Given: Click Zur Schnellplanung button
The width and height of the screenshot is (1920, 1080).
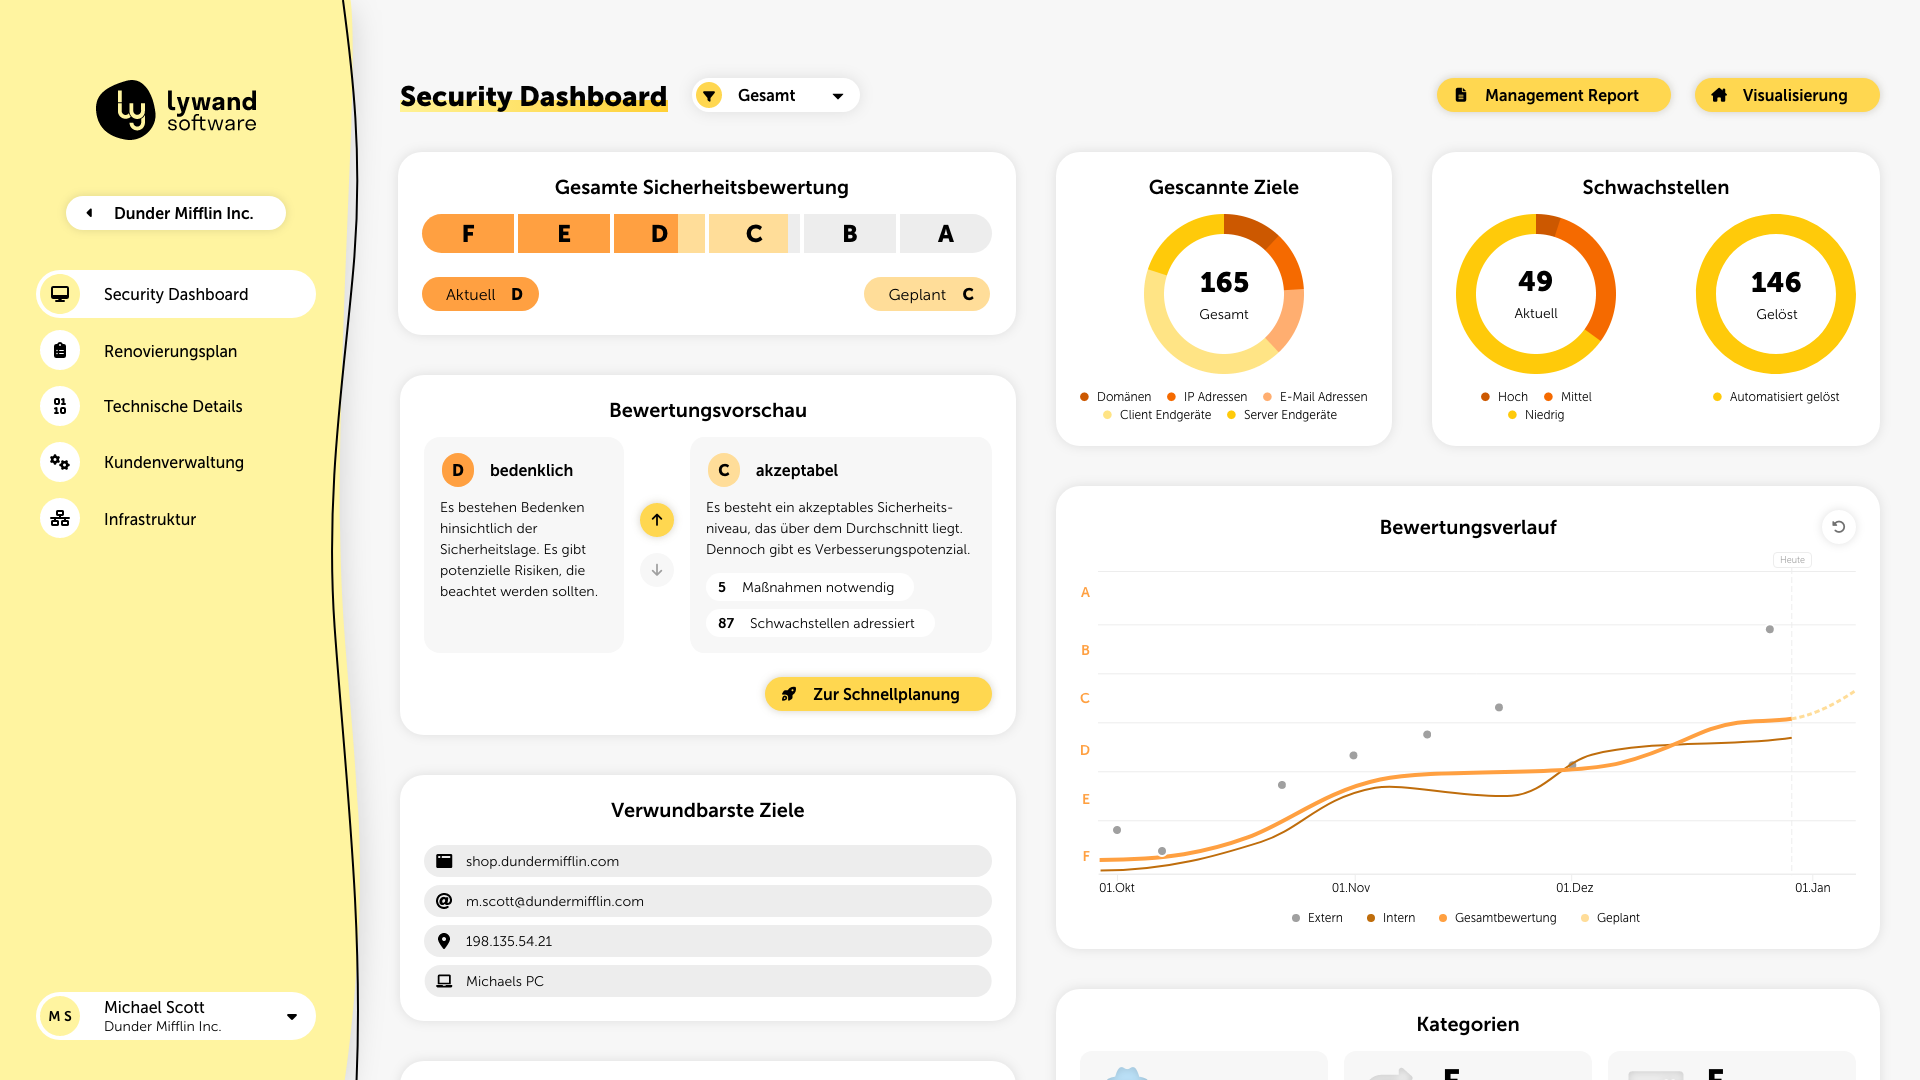Looking at the screenshot, I should point(878,694).
